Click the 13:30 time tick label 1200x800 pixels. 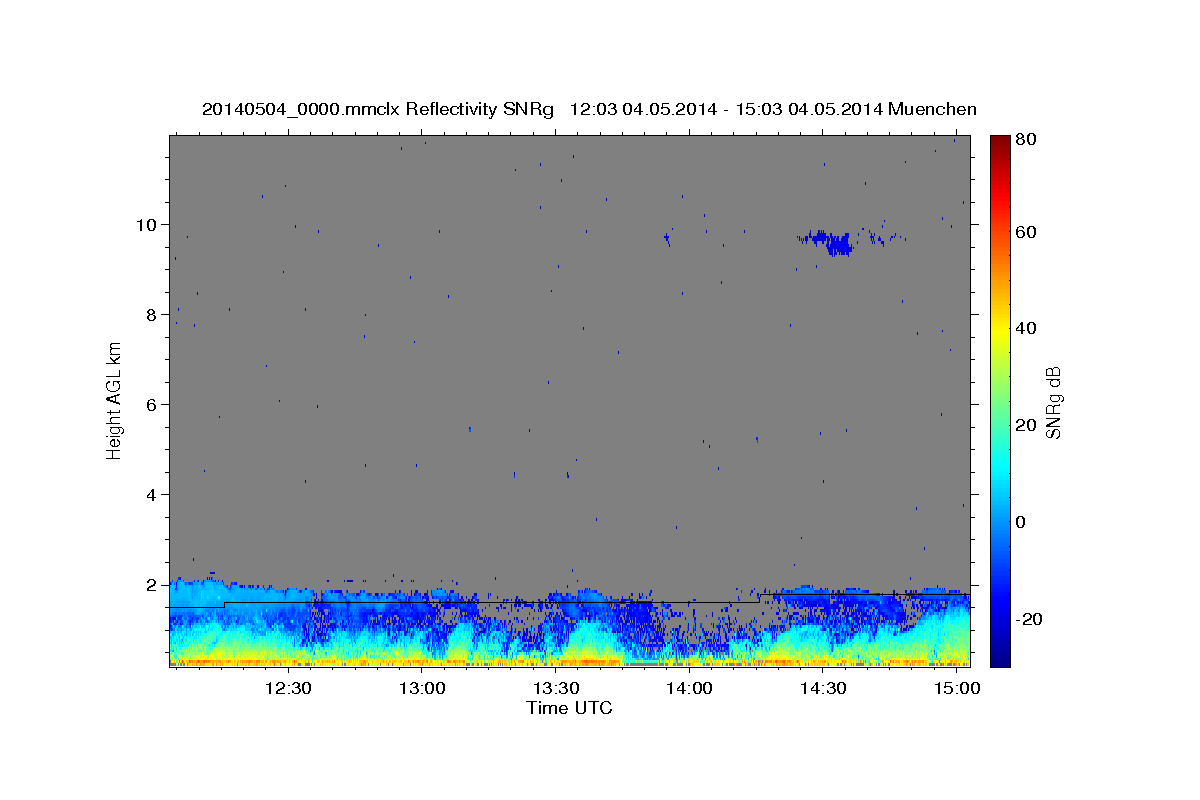pyautogui.click(x=556, y=689)
